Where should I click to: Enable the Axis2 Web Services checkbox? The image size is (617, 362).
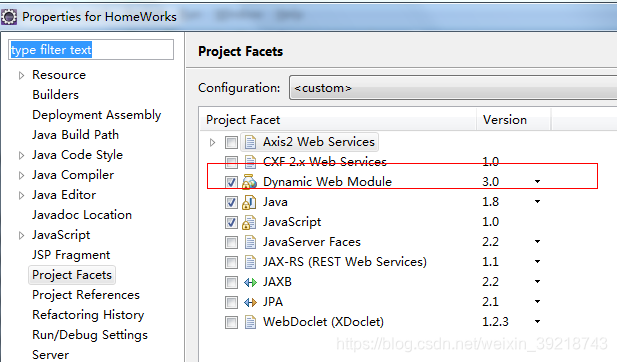pos(231,142)
